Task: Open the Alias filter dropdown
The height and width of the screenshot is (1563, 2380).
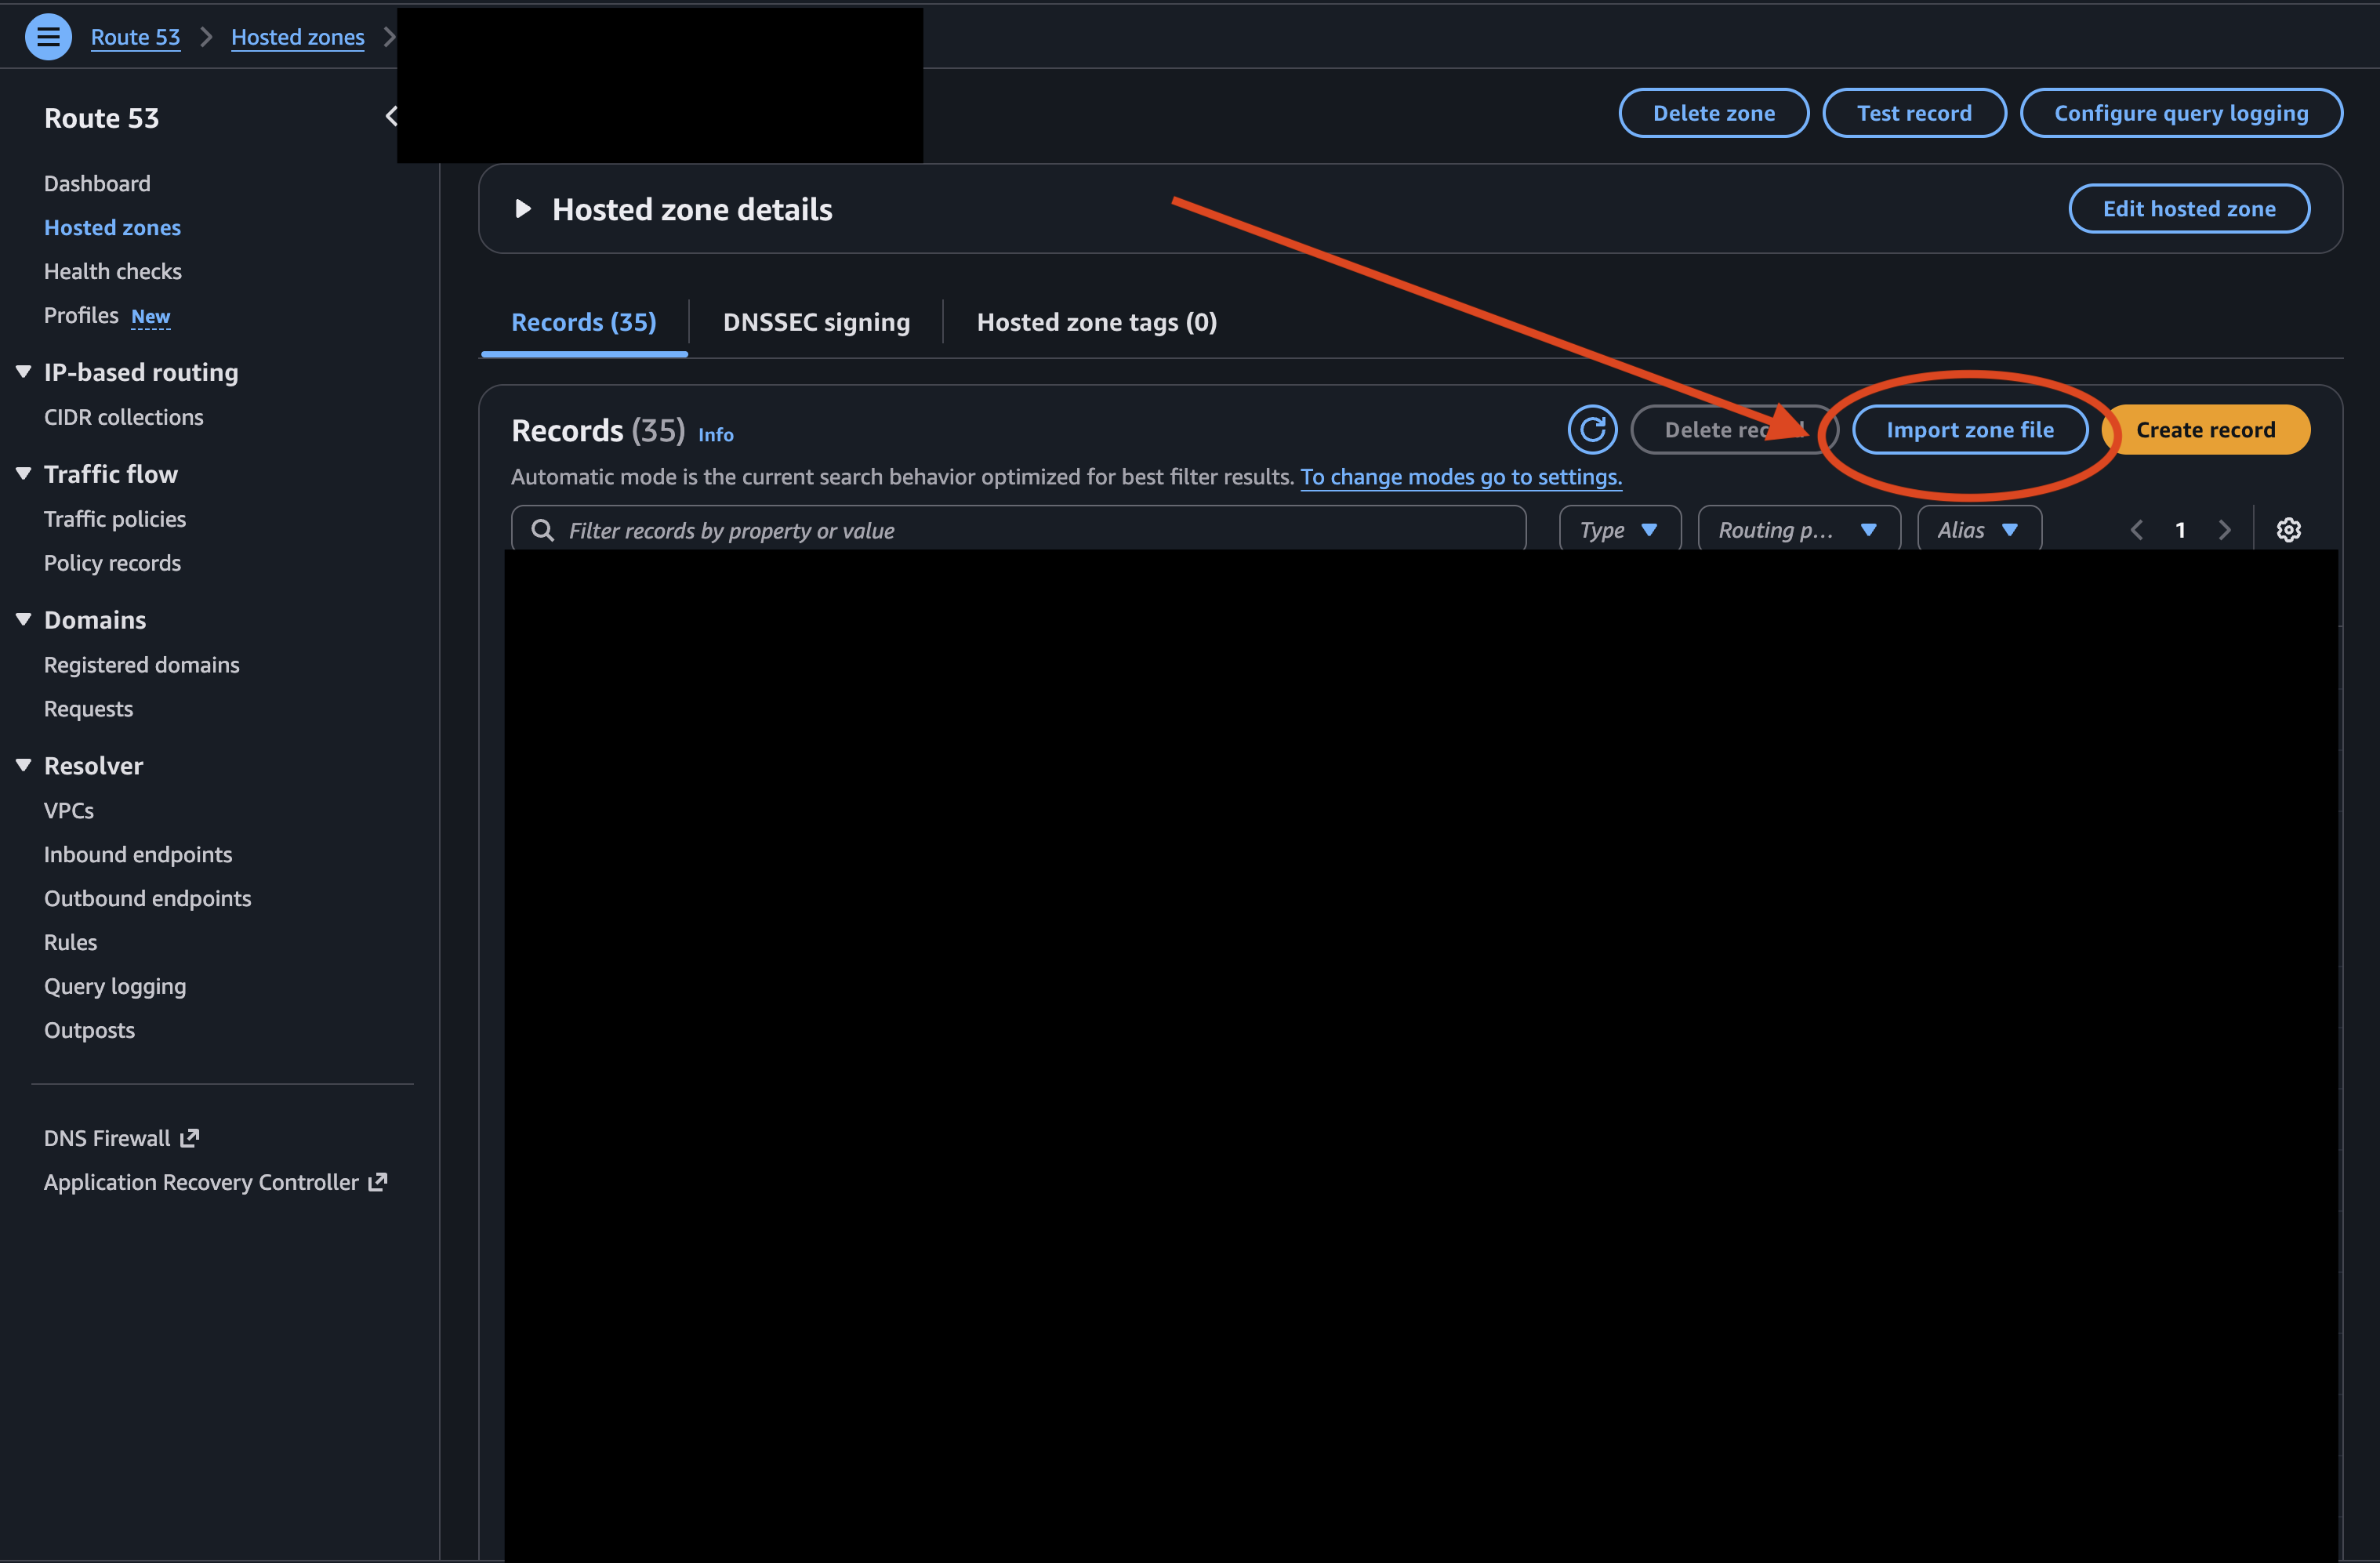Action: pyautogui.click(x=1978, y=528)
